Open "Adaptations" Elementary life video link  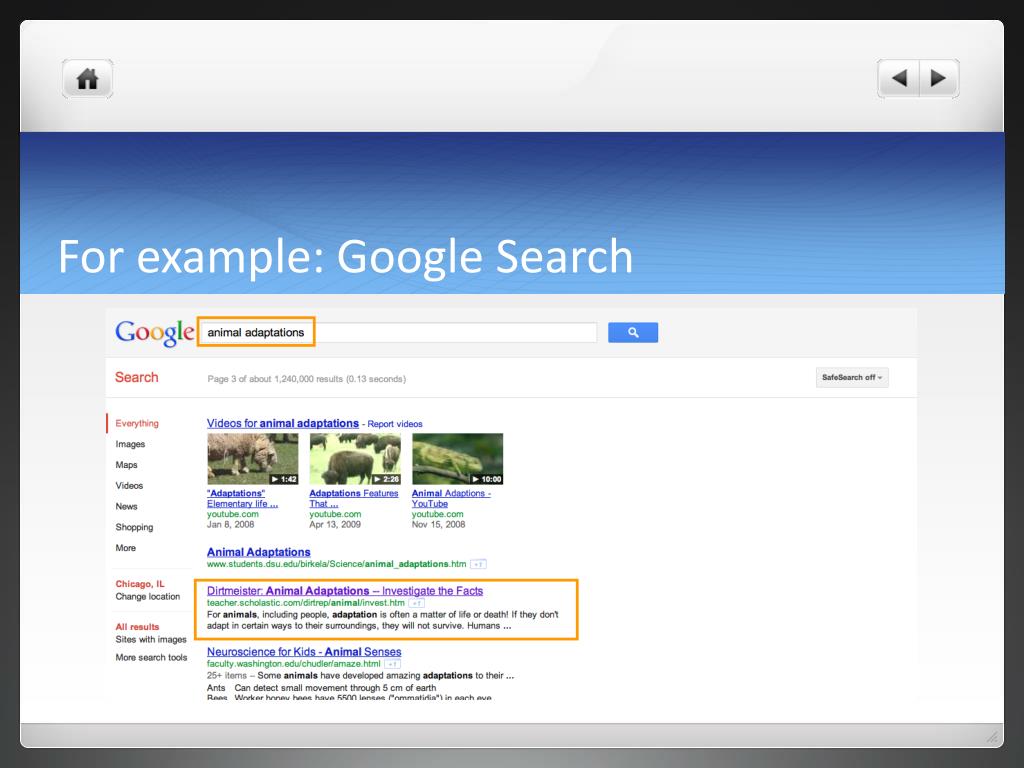[x=242, y=499]
